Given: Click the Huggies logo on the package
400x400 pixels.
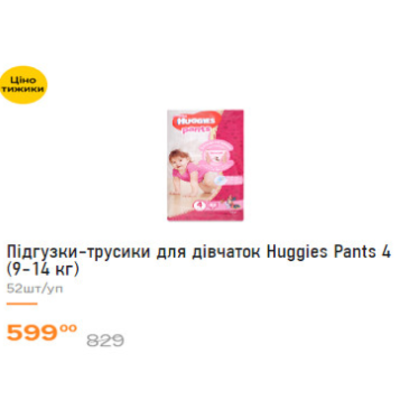Looking at the screenshot, I should (x=196, y=120).
